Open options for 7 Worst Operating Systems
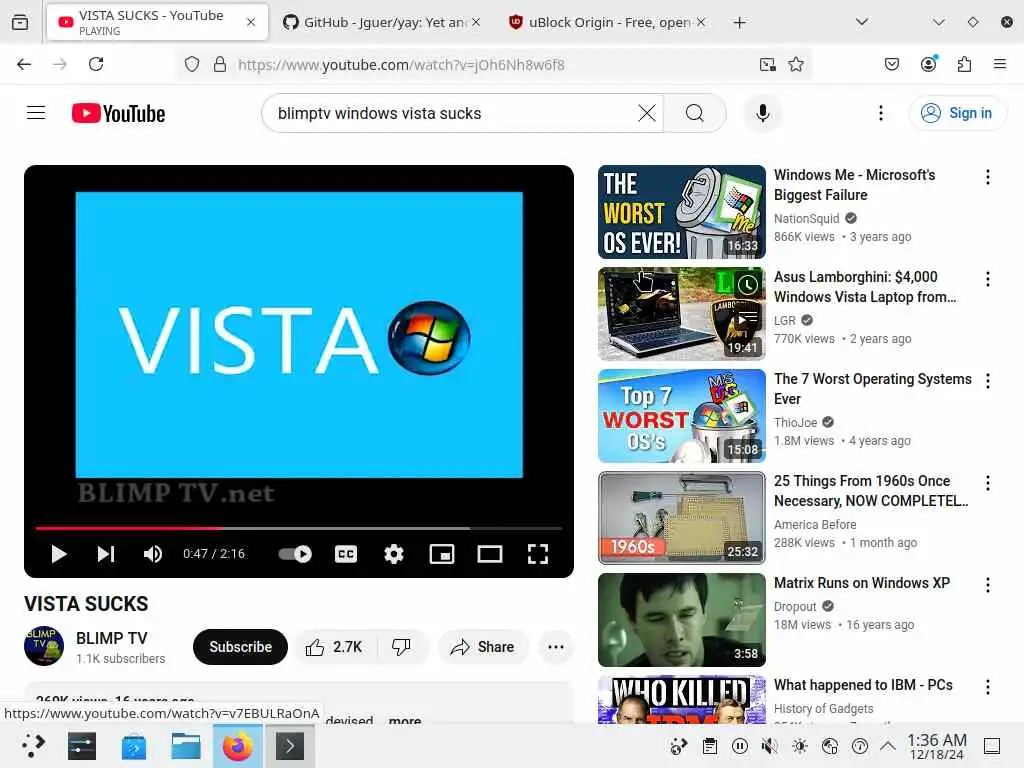This screenshot has height=768, width=1024. [x=987, y=381]
